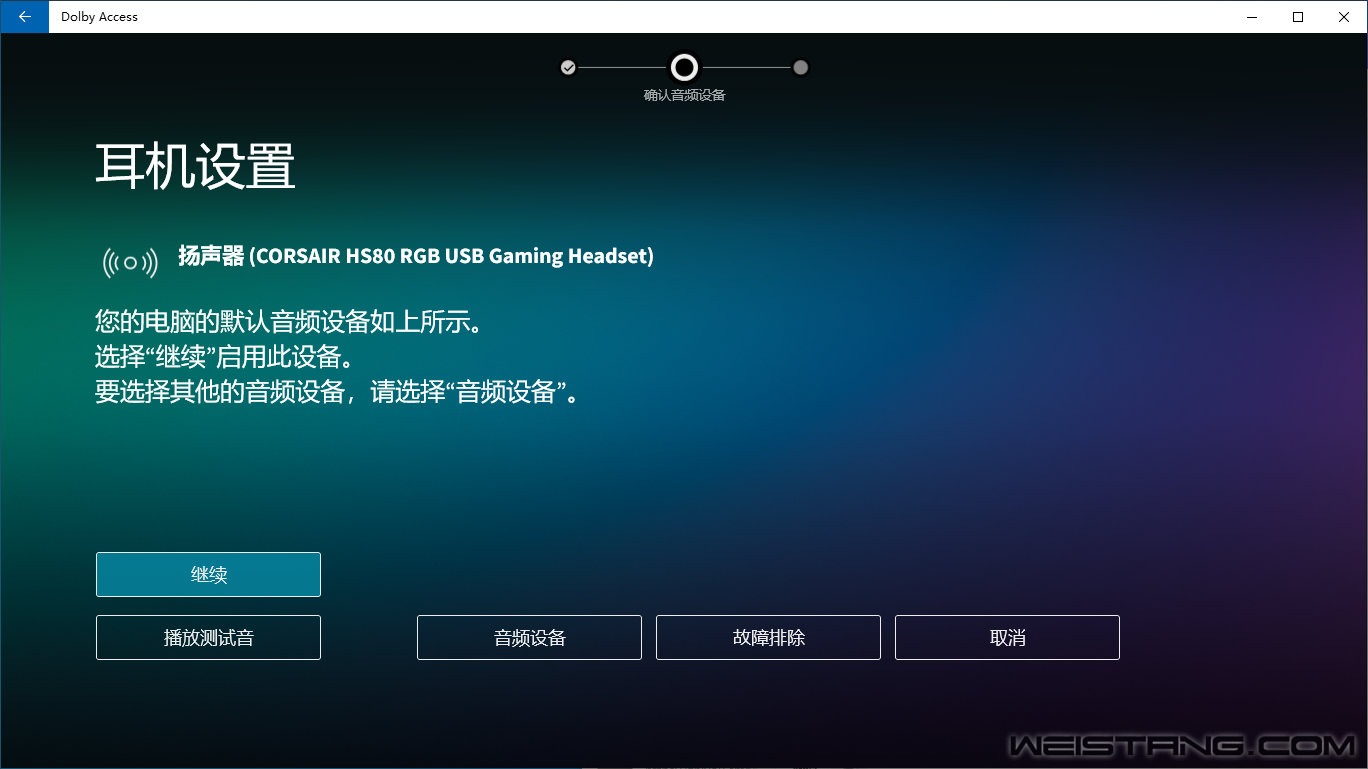
Task: Minimize the Dolby Access window
Action: pos(1252,16)
